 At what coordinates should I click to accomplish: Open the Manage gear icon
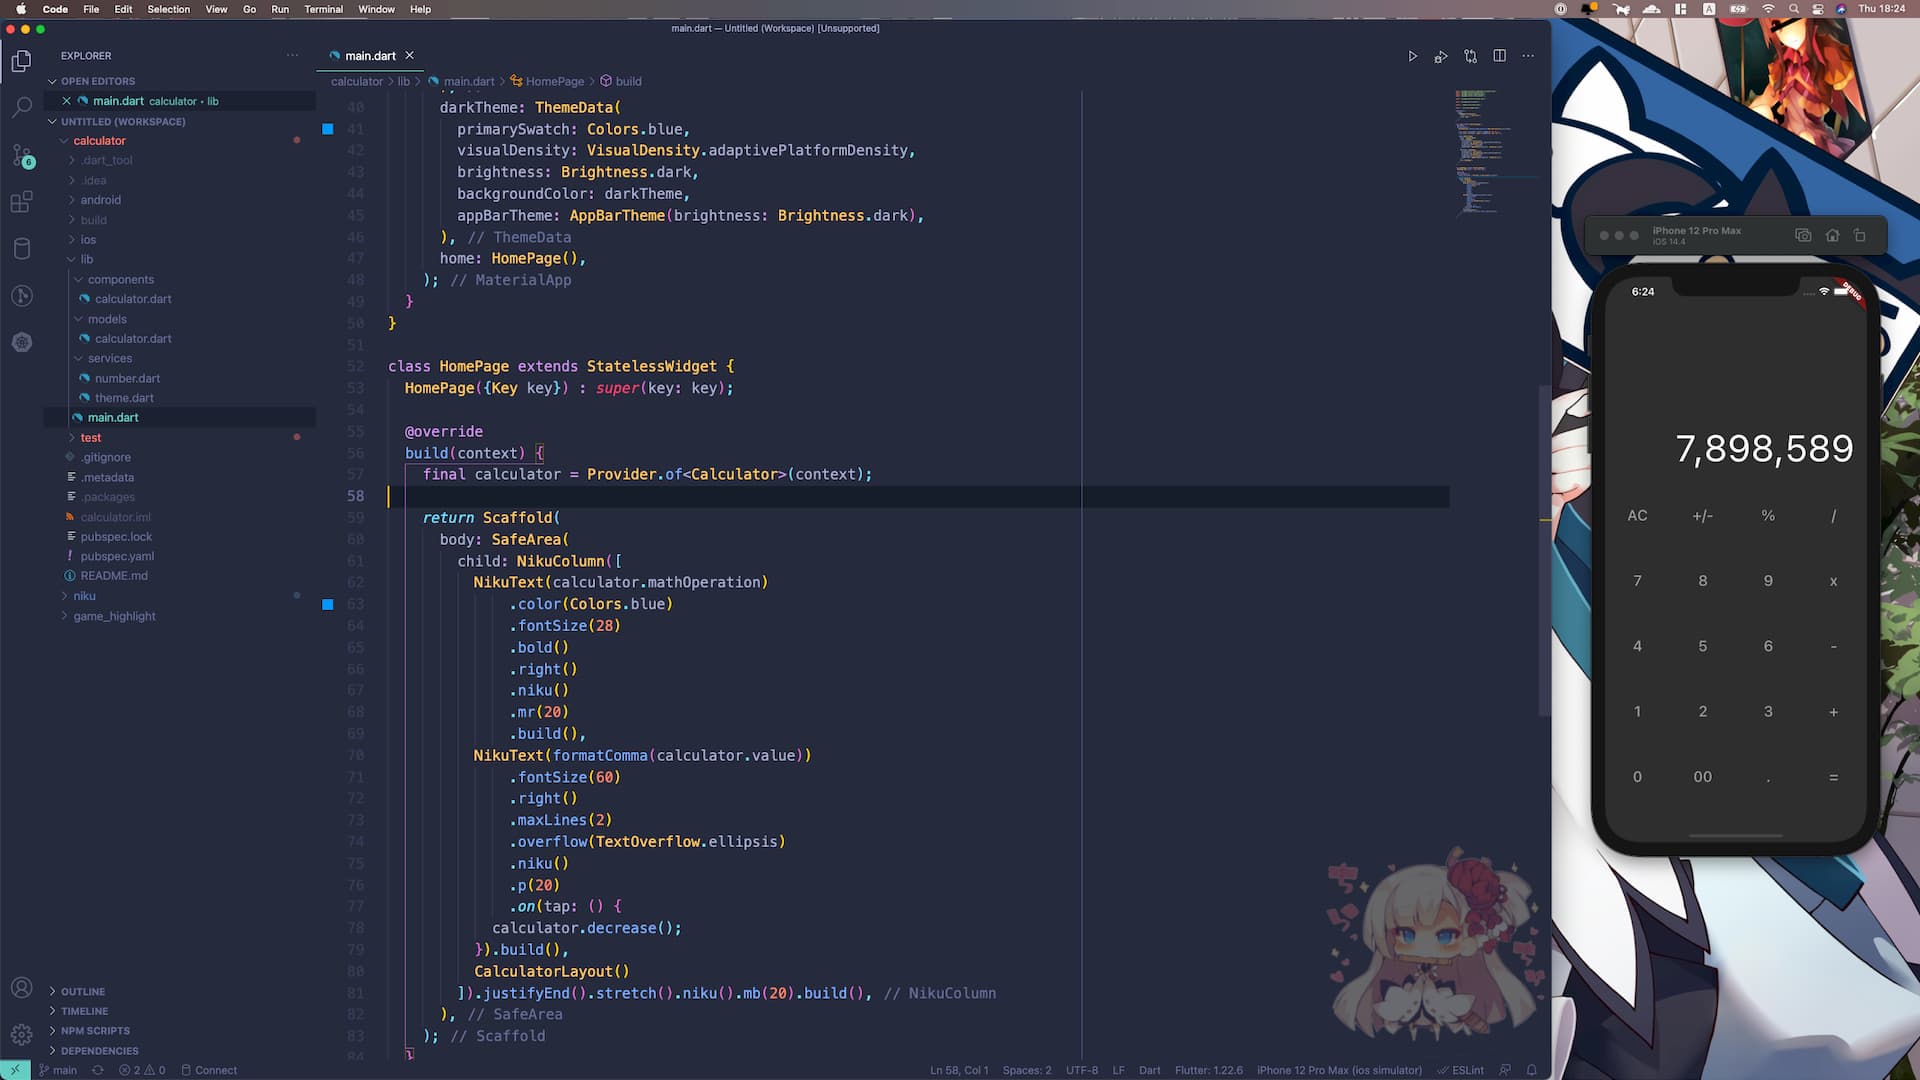(21, 1034)
